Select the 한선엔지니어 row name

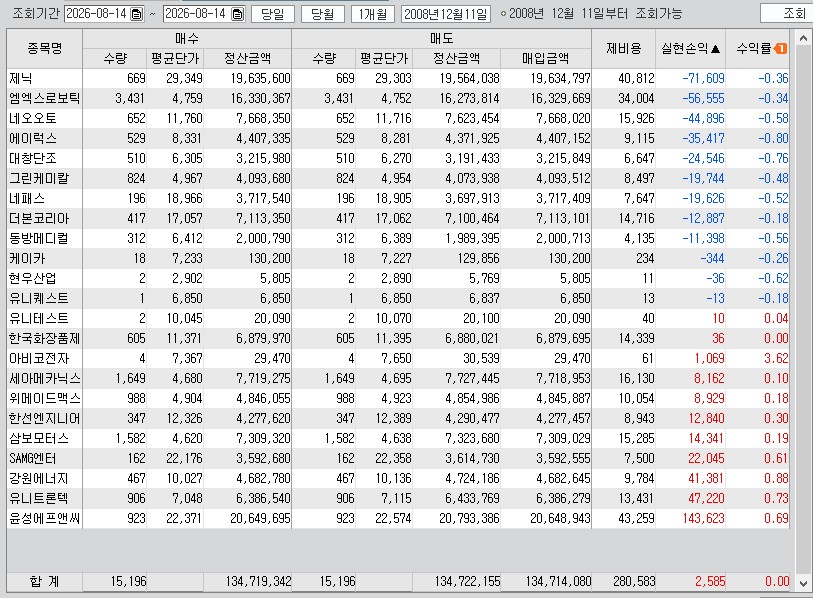[45, 419]
